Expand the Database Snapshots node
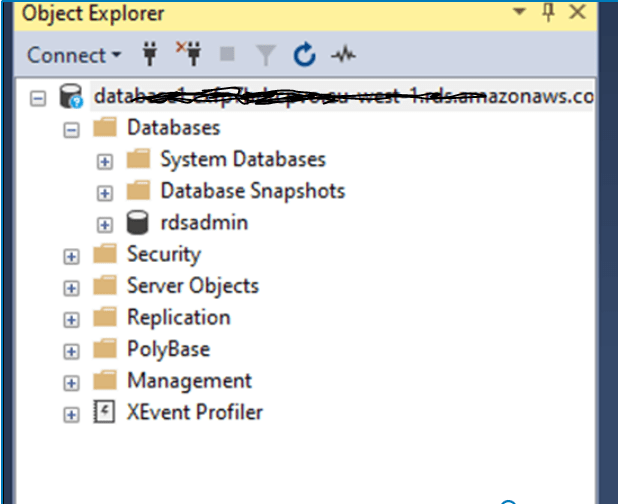Viewport: 618px width, 504px height. pos(104,192)
